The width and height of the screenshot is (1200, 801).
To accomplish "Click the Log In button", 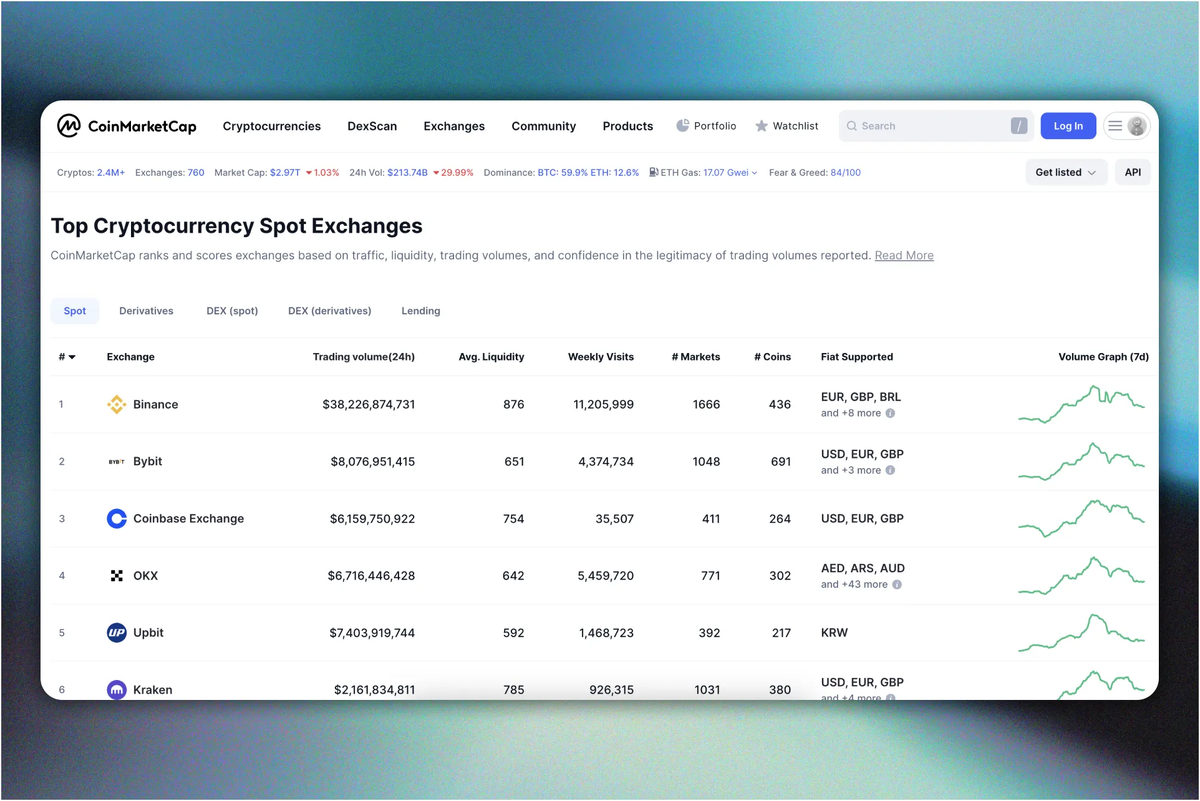I will tap(1068, 126).
